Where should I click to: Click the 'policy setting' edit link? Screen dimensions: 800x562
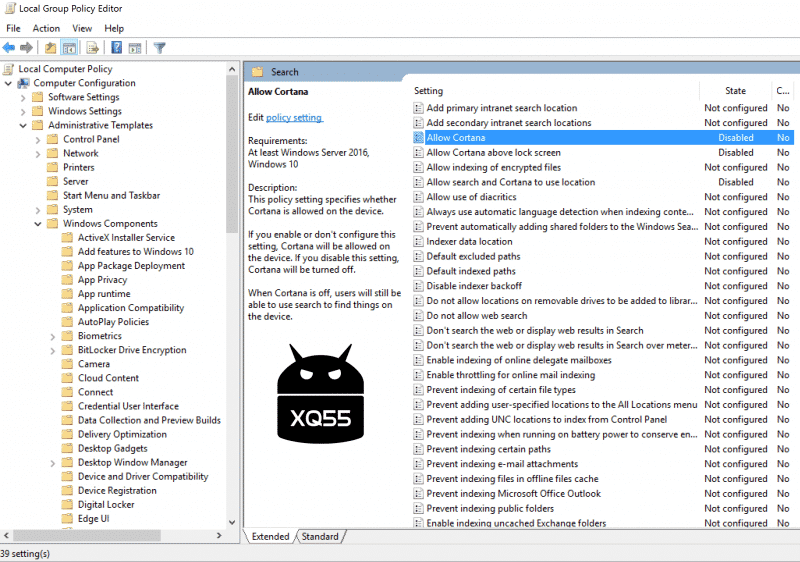(x=293, y=118)
